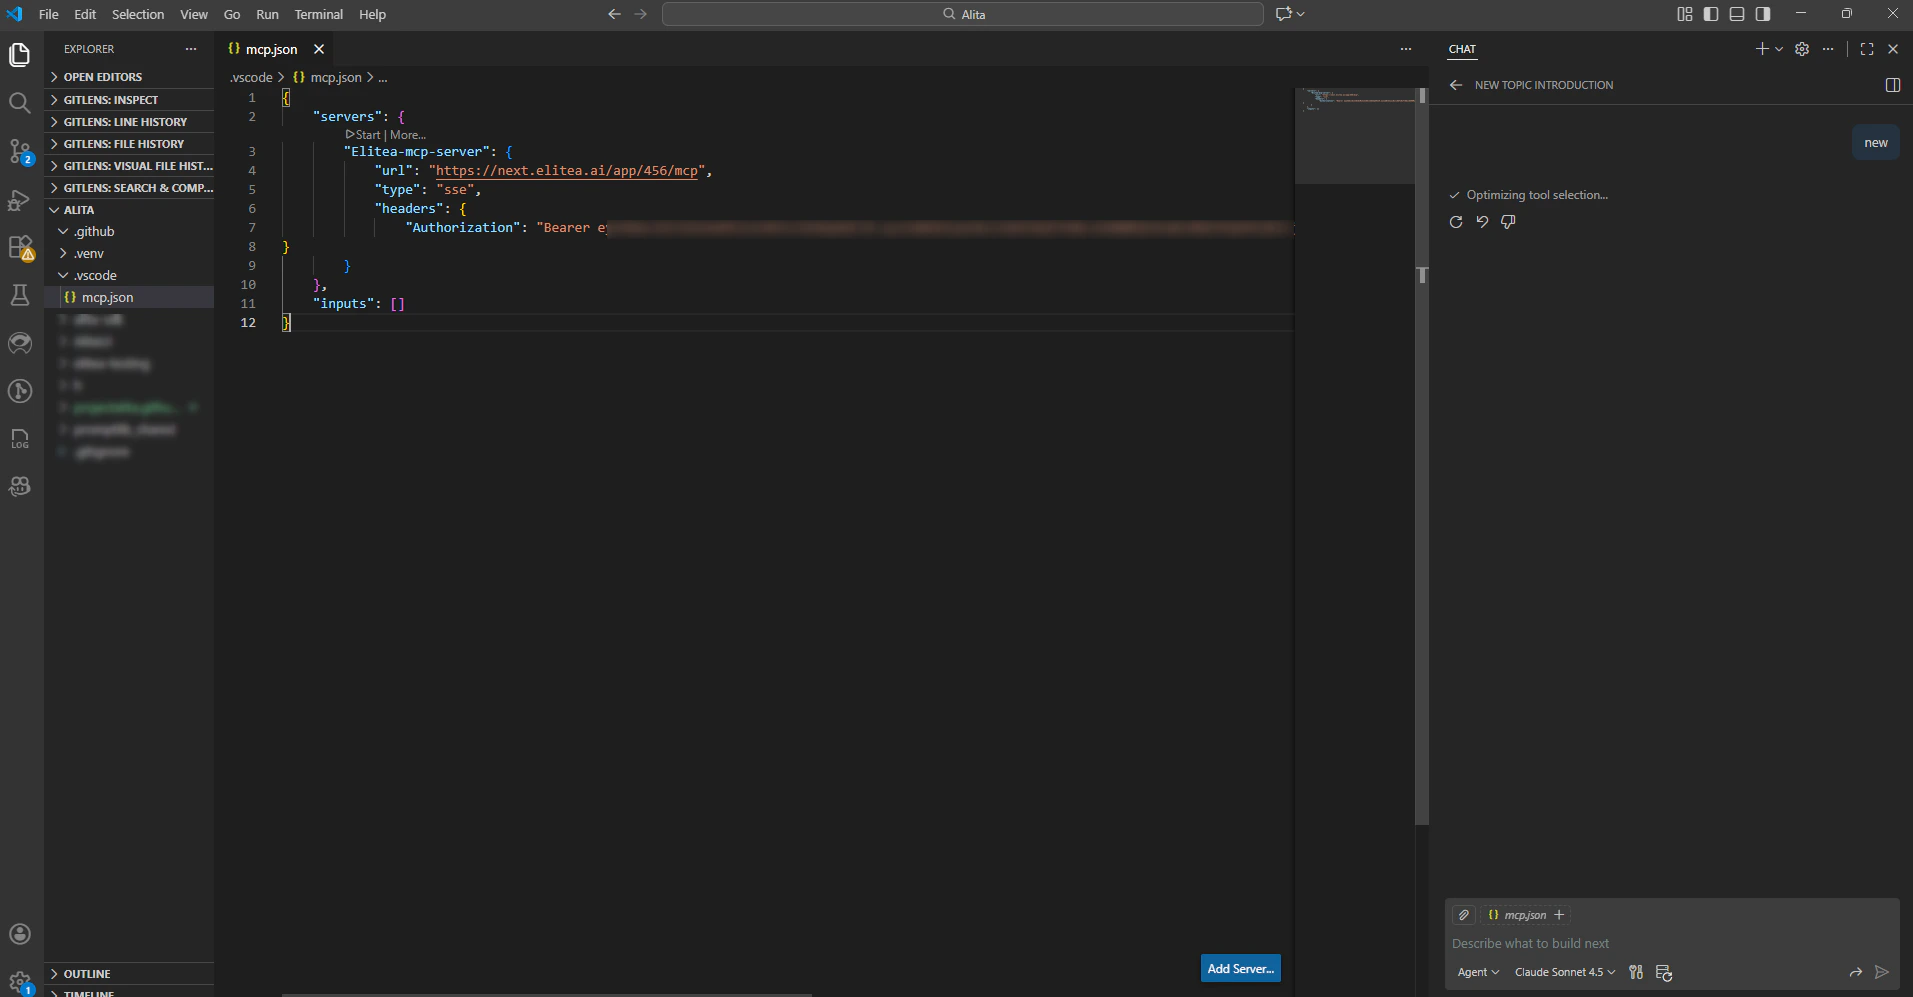Open the Testing flask icon in activity bar
1913x997 pixels.
19,295
